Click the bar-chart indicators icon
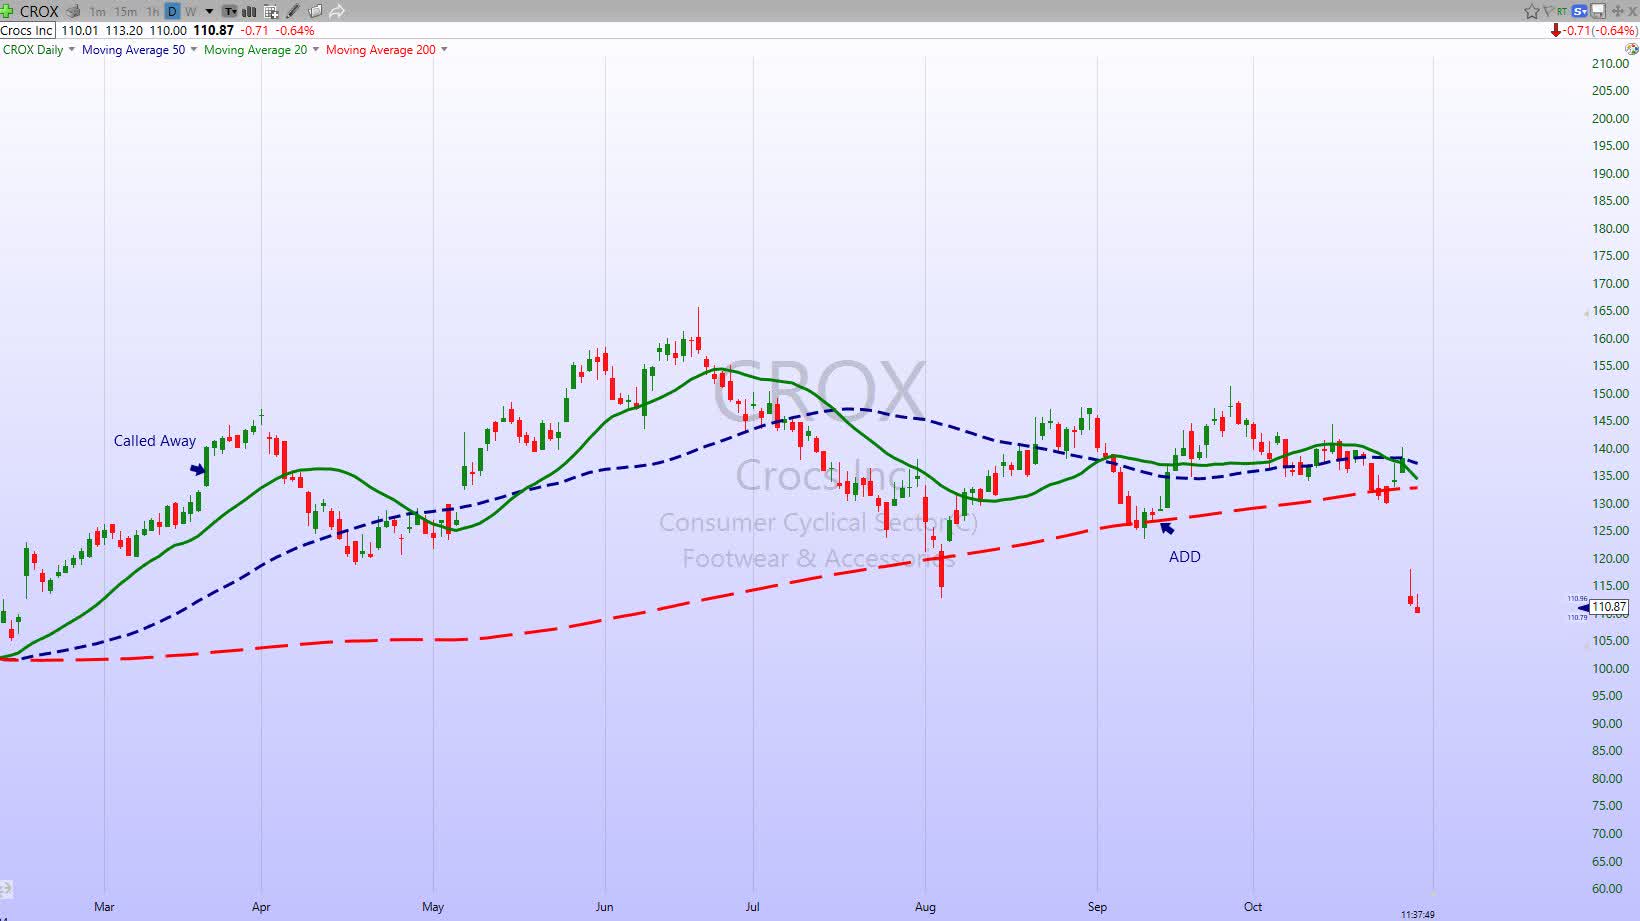 249,11
